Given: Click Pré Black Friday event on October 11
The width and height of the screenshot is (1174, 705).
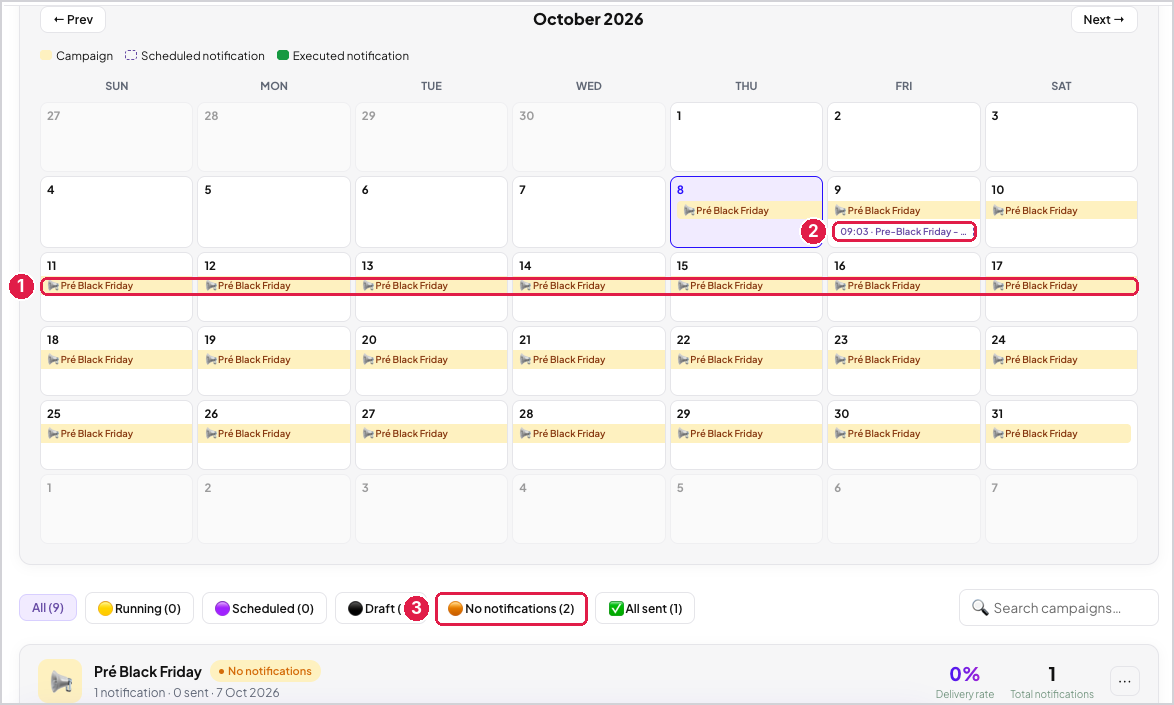Looking at the screenshot, I should click(116, 285).
